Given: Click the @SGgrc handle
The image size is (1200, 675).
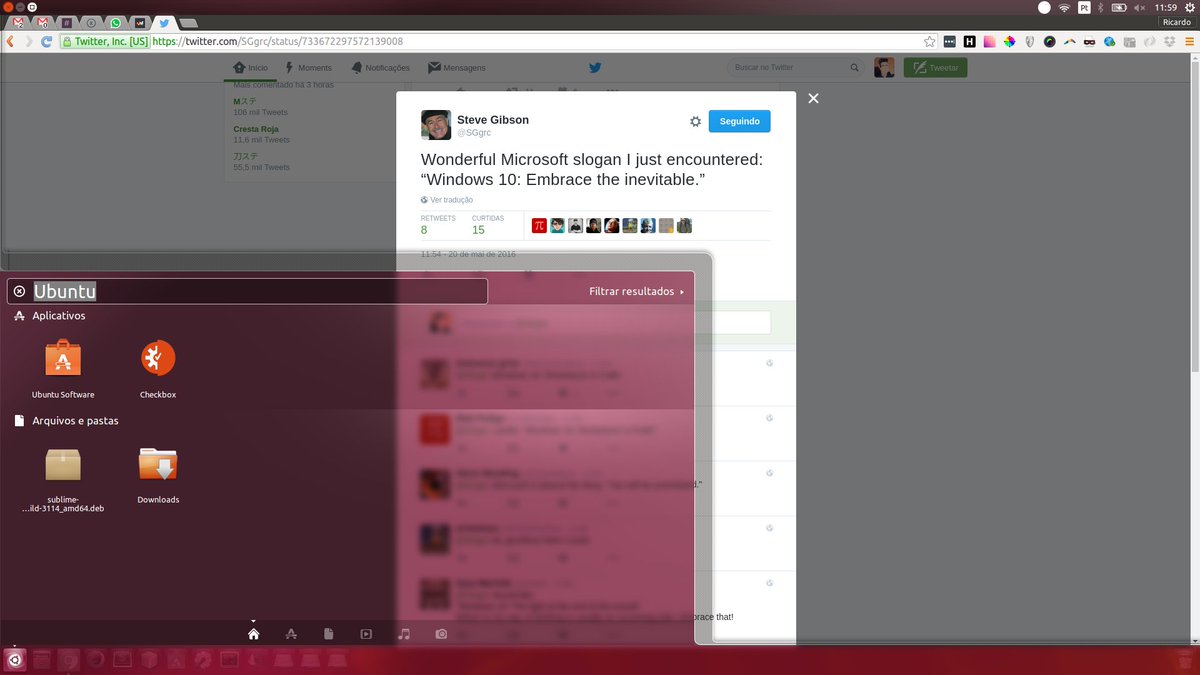Looking at the screenshot, I should 474,133.
